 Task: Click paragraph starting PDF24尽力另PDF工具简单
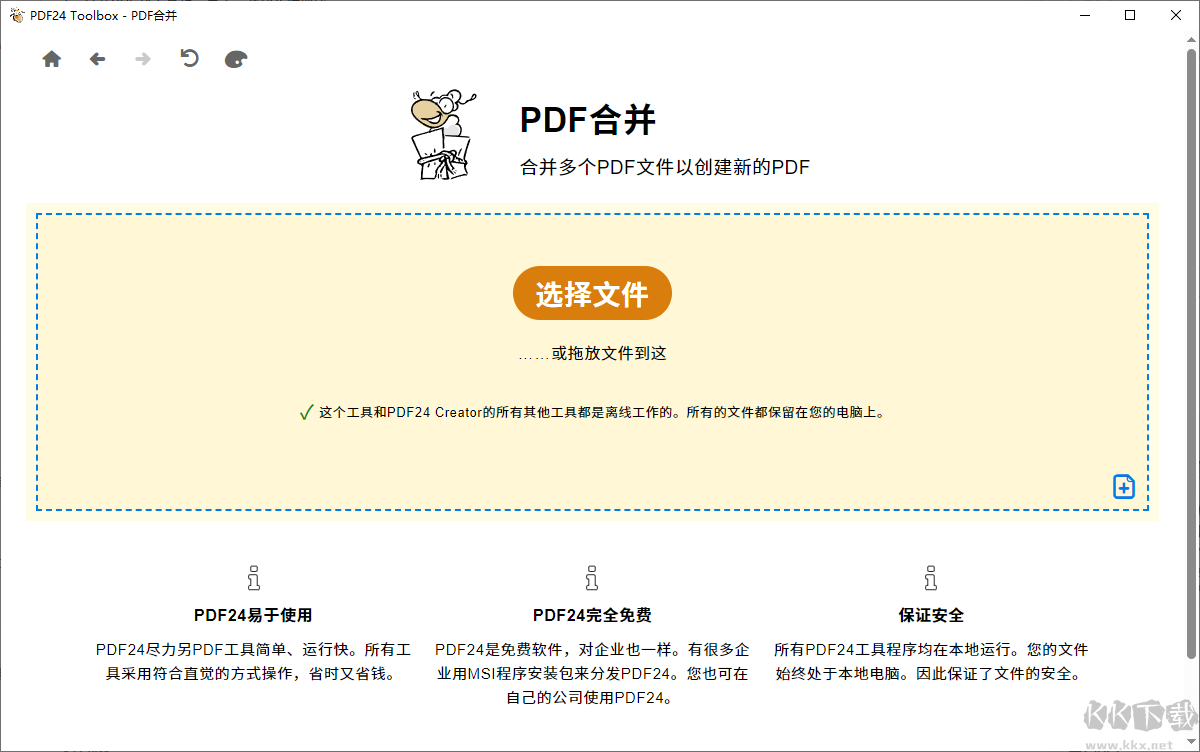click(x=253, y=661)
